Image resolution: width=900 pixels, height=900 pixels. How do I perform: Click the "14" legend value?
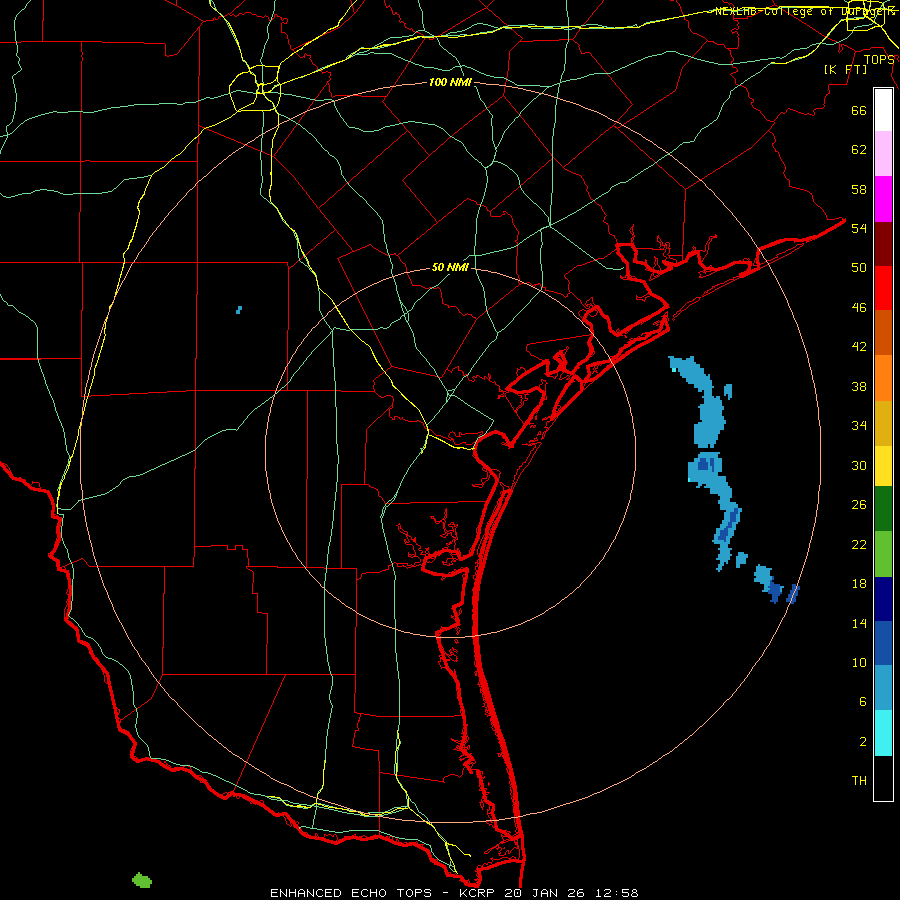(x=859, y=623)
